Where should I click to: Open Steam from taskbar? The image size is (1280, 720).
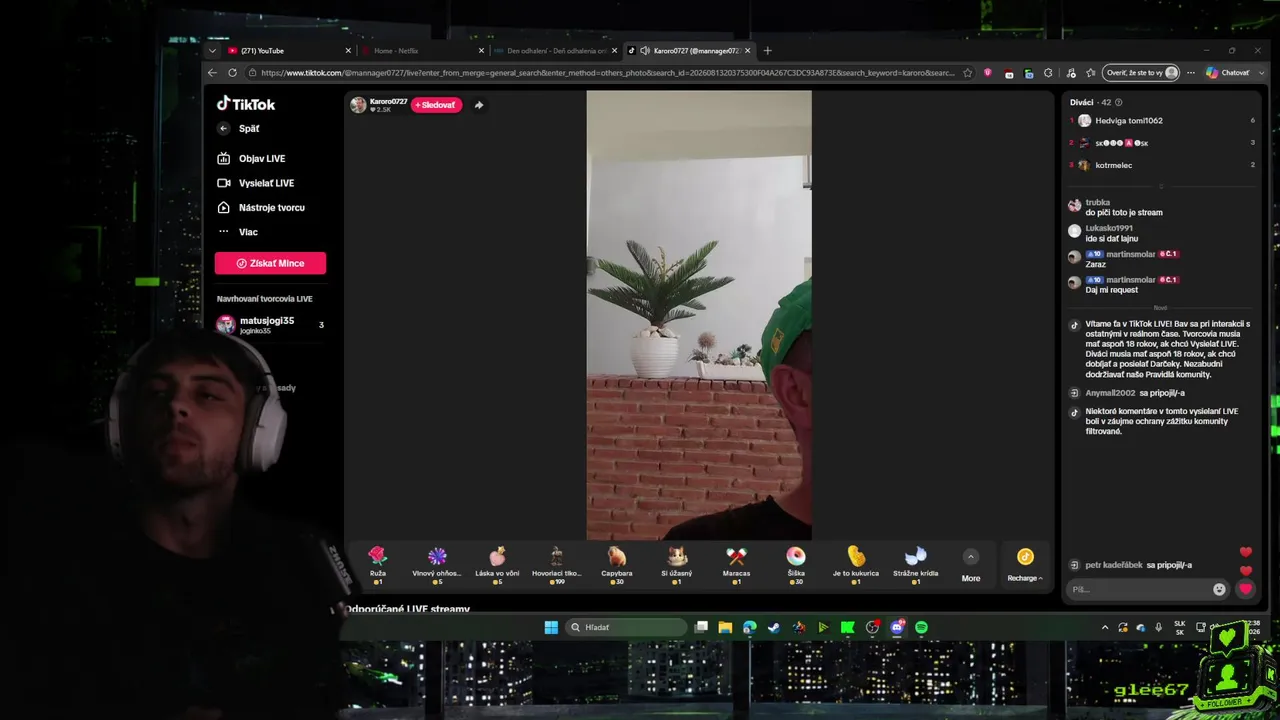click(774, 627)
